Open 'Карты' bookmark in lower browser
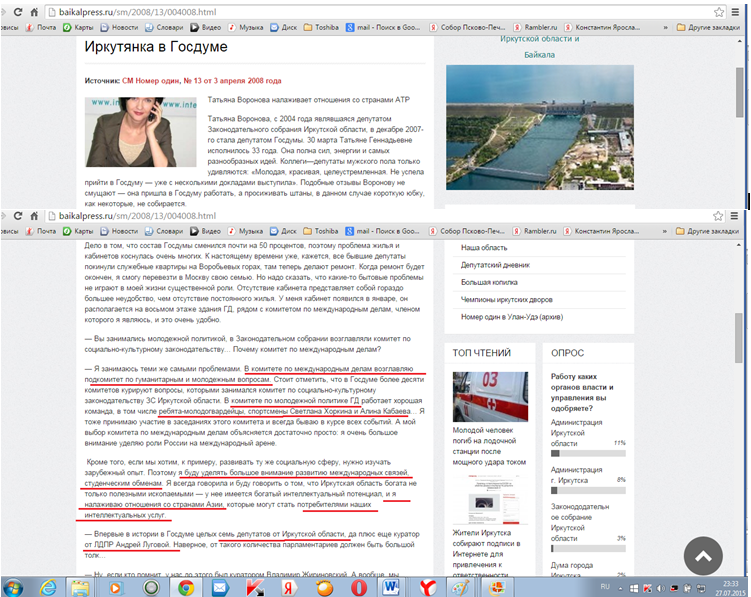751x597 pixels. [78, 231]
